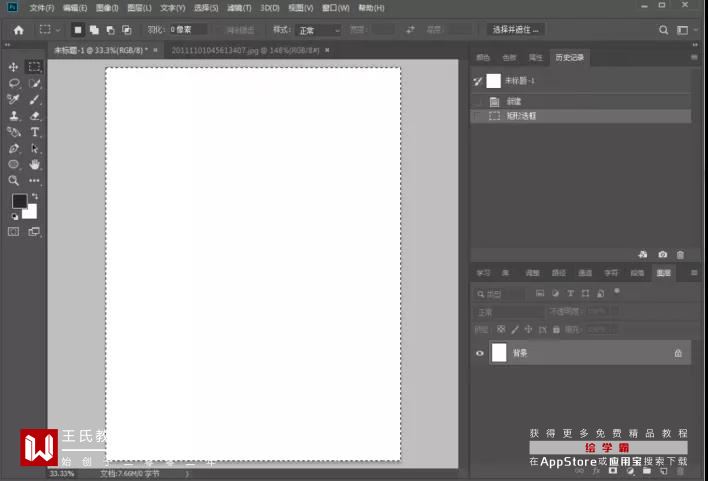Click the Home icon in options bar
Image resolution: width=708 pixels, height=481 pixels.
(x=19, y=30)
